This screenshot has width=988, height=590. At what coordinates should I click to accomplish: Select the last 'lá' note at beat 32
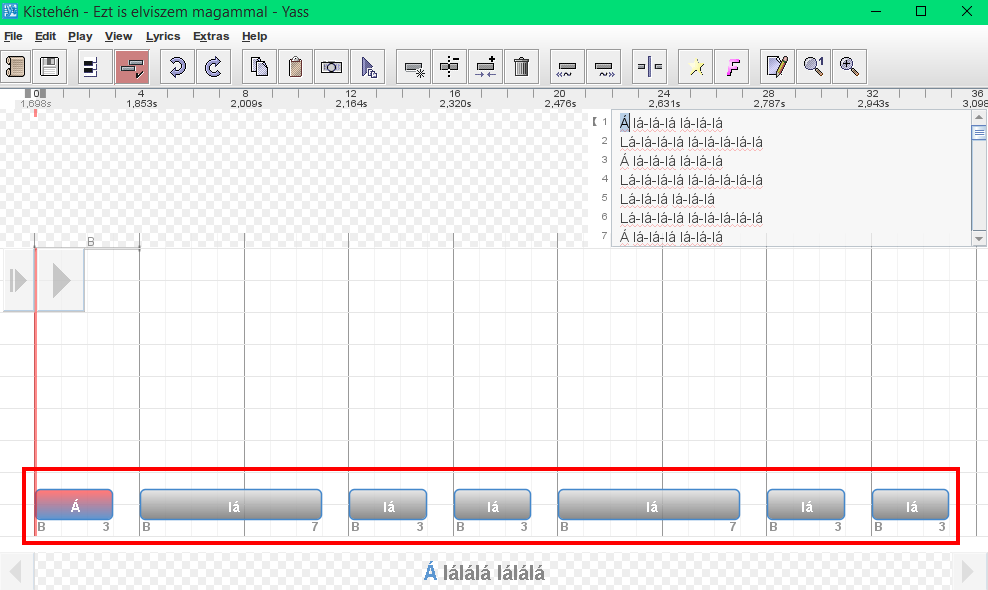click(910, 505)
